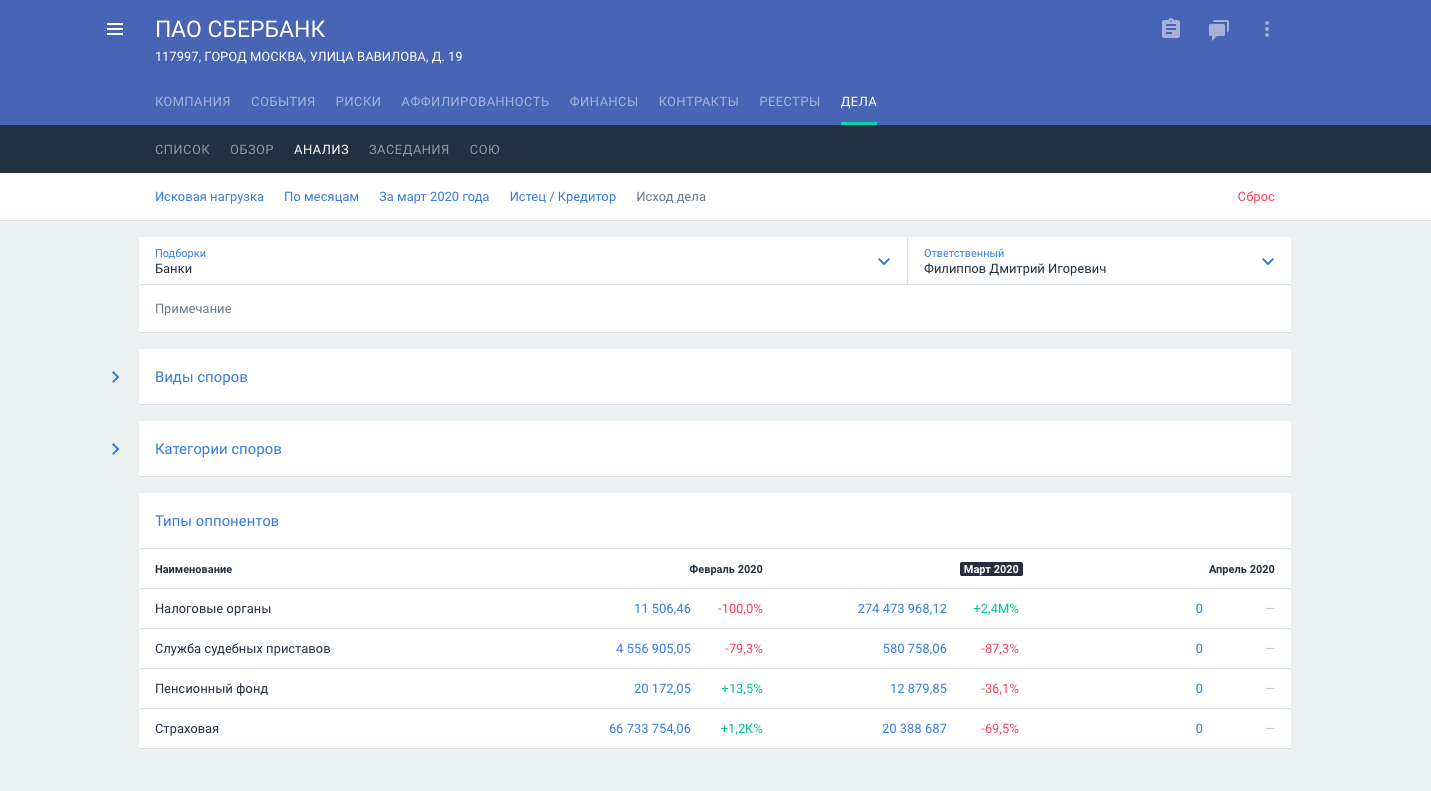Screen dimensions: 1431x791
Task: Click the Категории споров heading
Action: [x=218, y=449]
